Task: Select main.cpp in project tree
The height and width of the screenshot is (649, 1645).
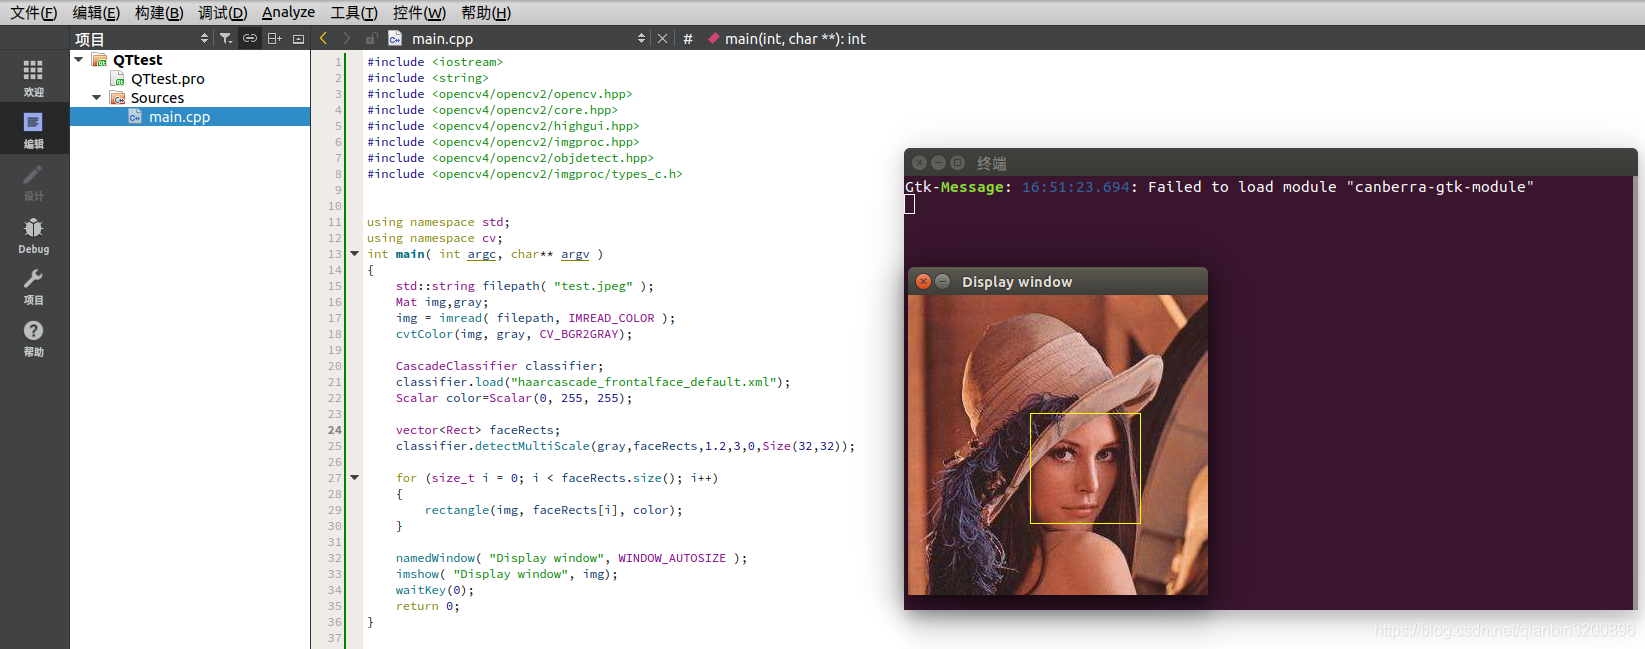Action: coord(179,117)
